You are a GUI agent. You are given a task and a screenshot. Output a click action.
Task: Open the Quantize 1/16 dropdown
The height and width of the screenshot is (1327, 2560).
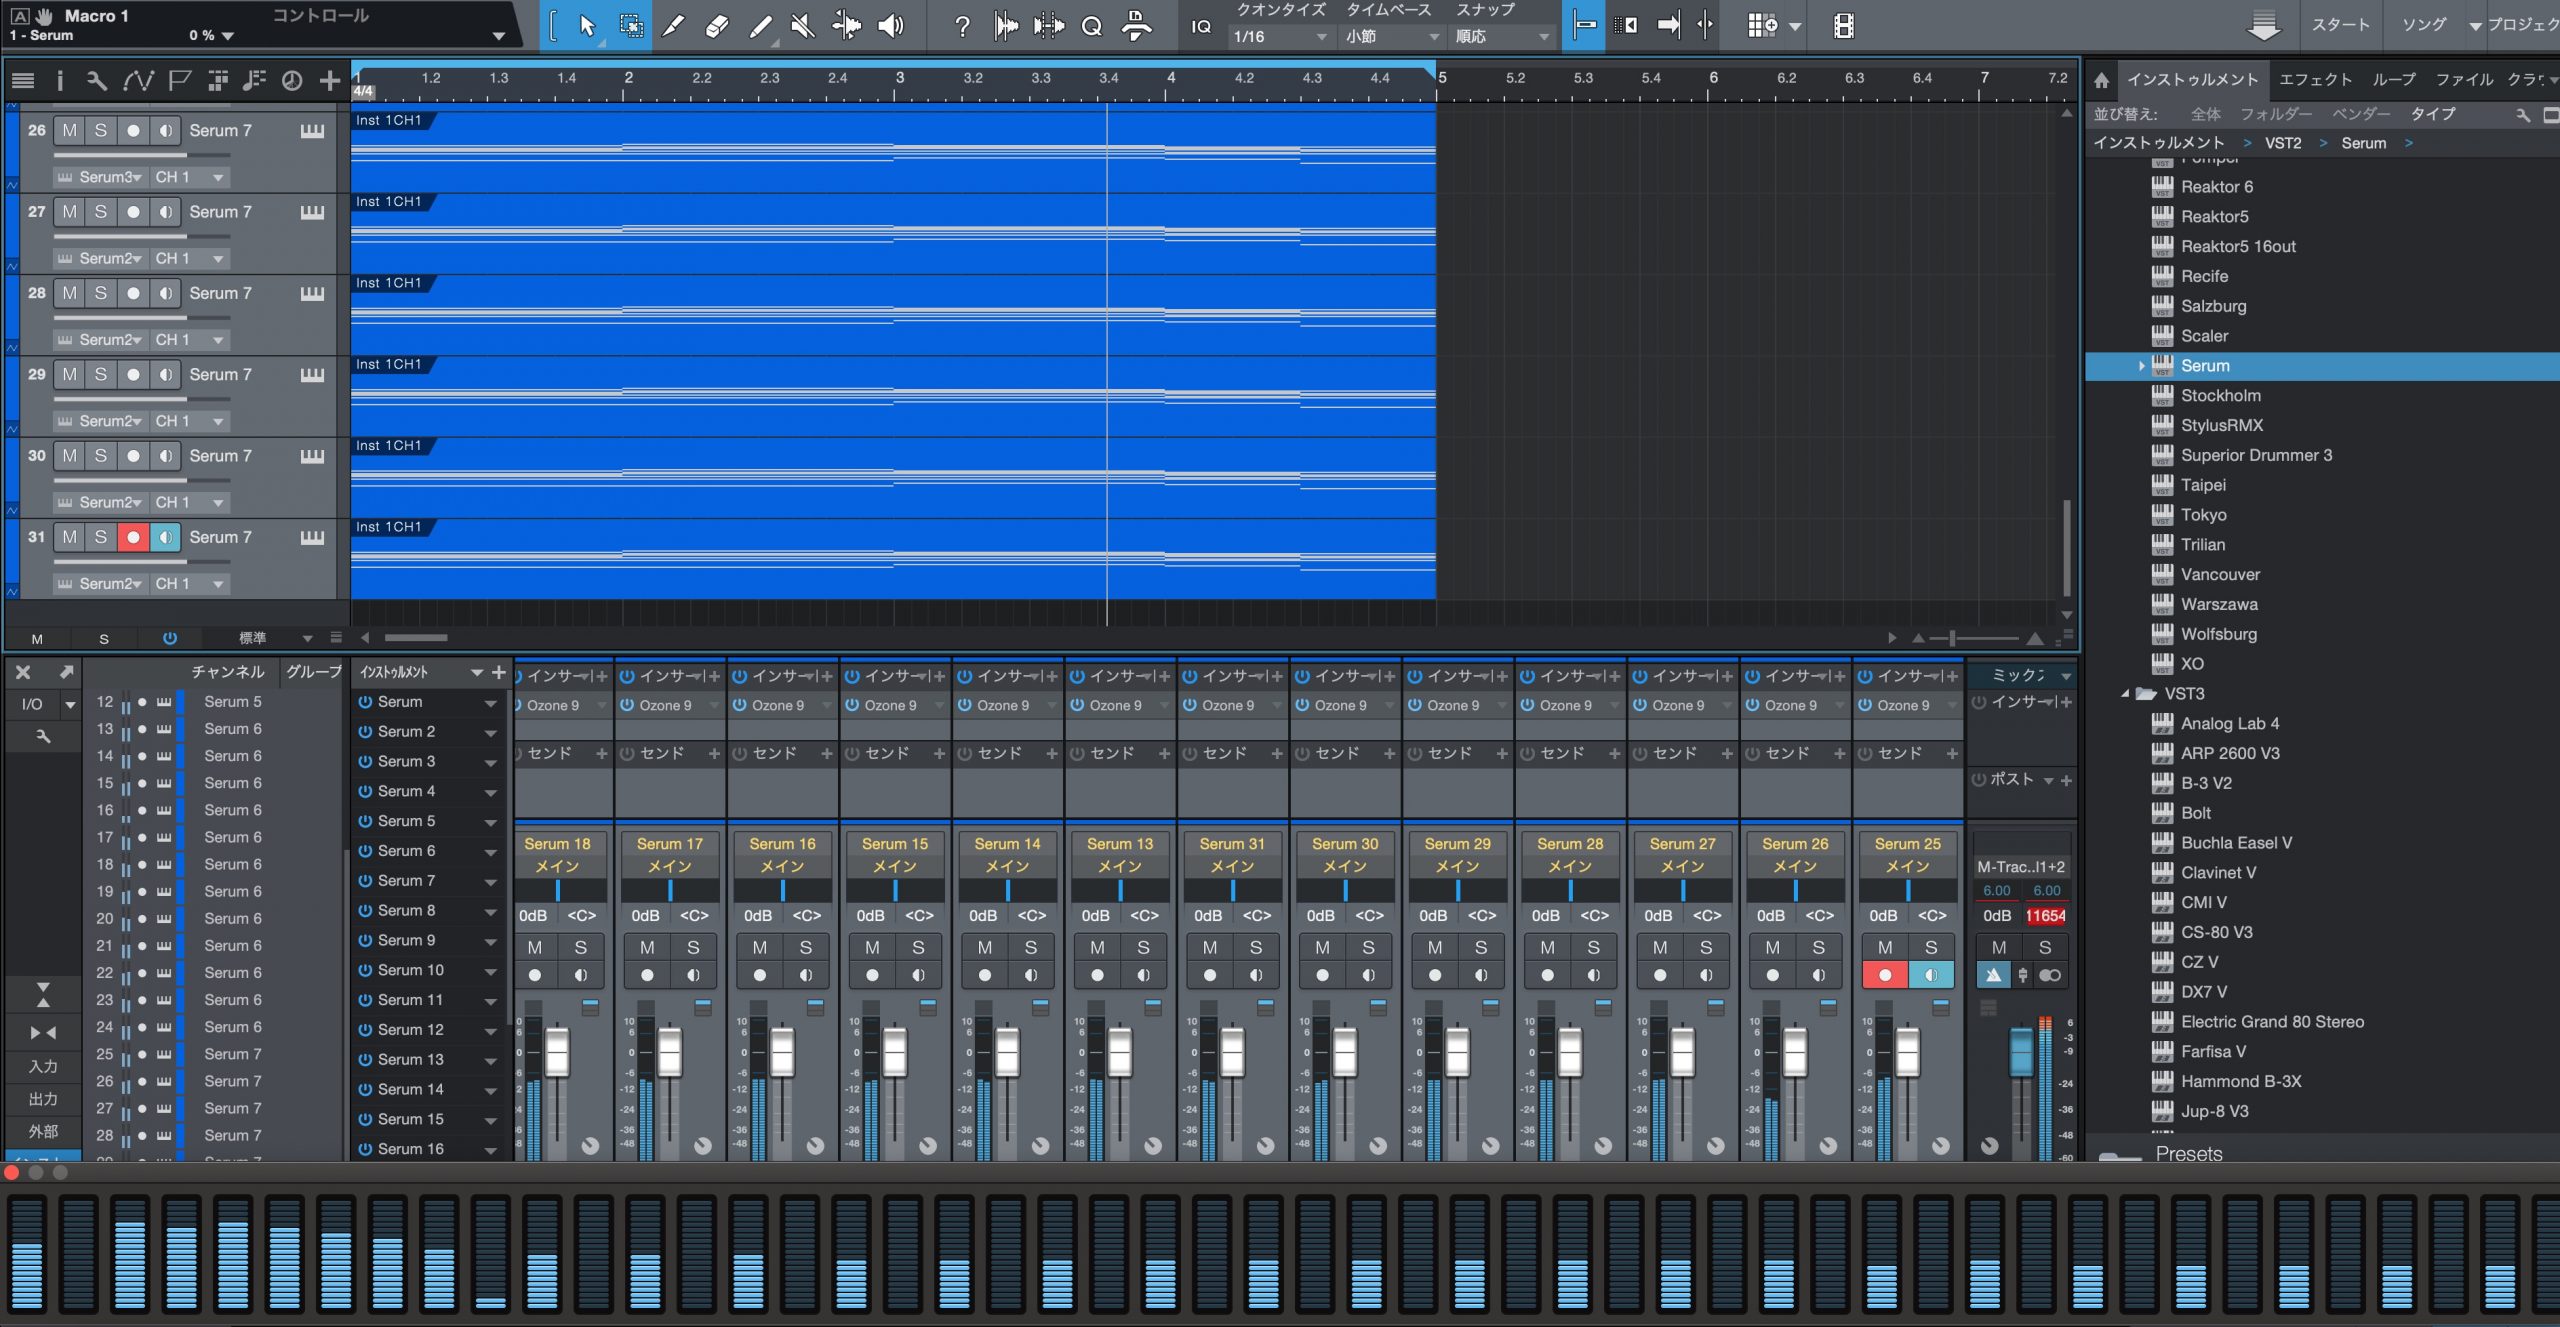(x=1280, y=37)
